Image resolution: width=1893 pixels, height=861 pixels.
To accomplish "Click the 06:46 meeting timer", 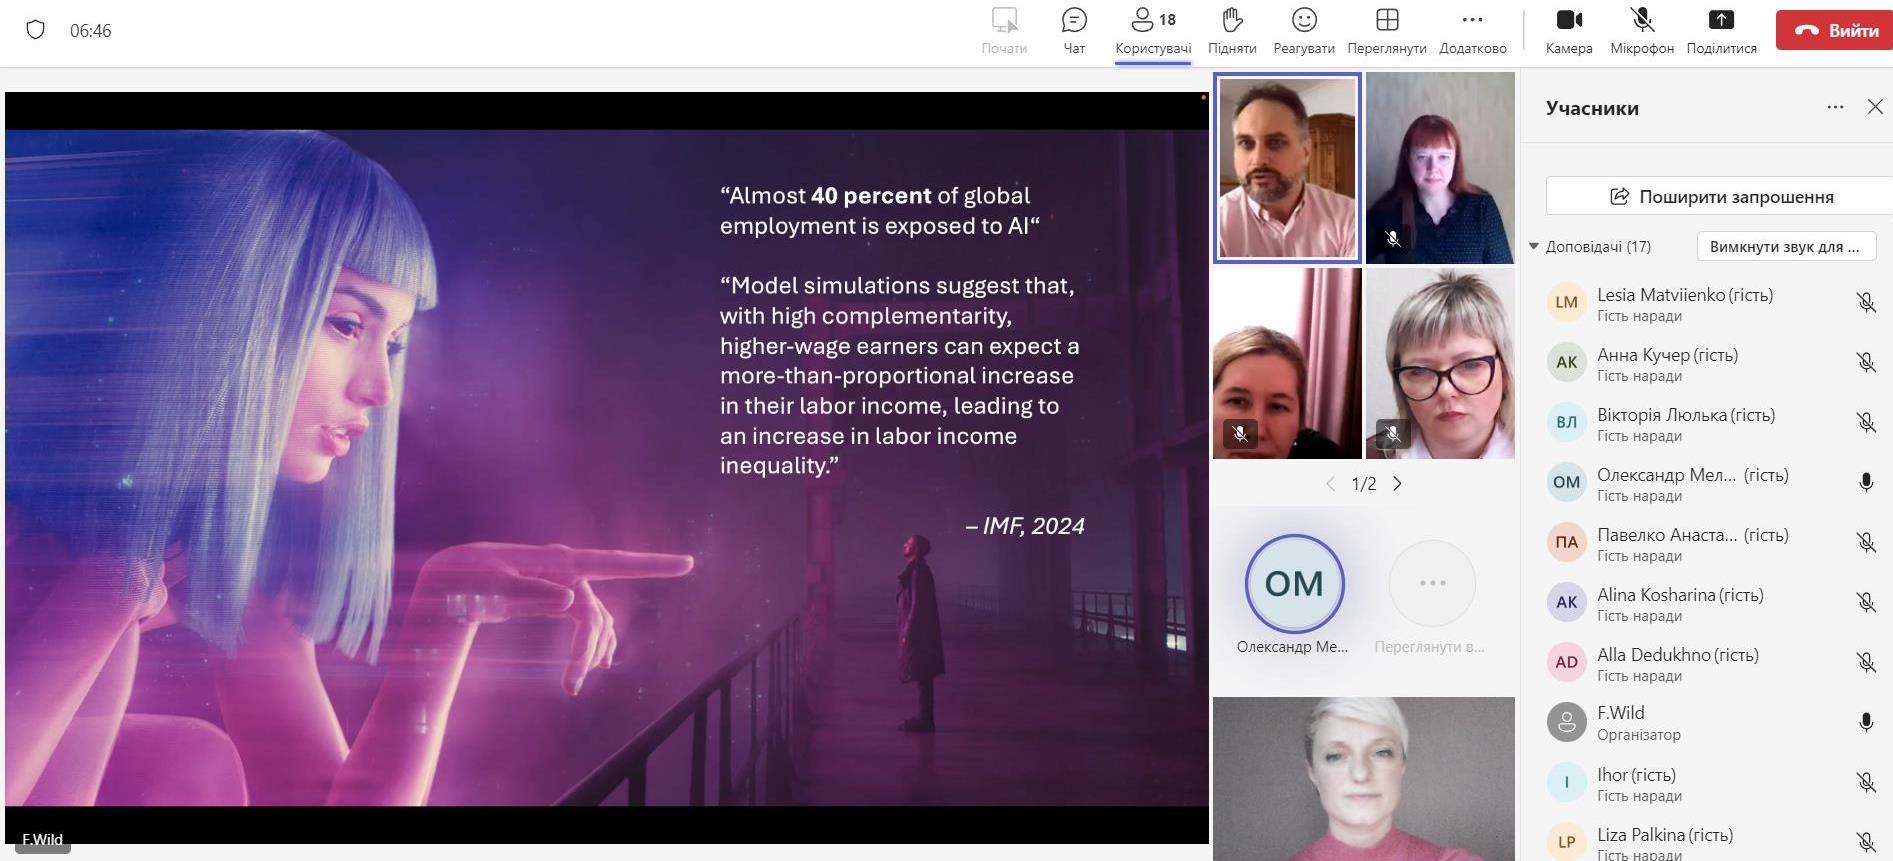I will coord(90,31).
